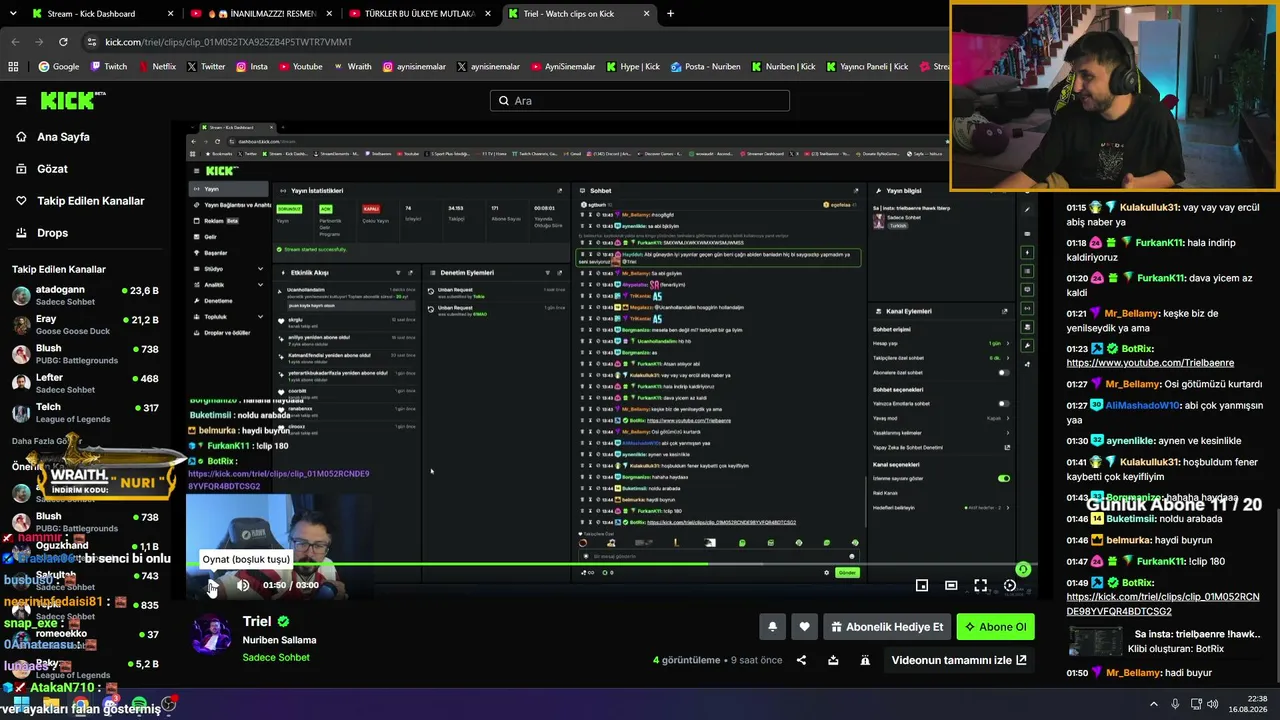The width and height of the screenshot is (1280, 720).
Task: Open the browser tab search chevron
Action: tap(15, 14)
